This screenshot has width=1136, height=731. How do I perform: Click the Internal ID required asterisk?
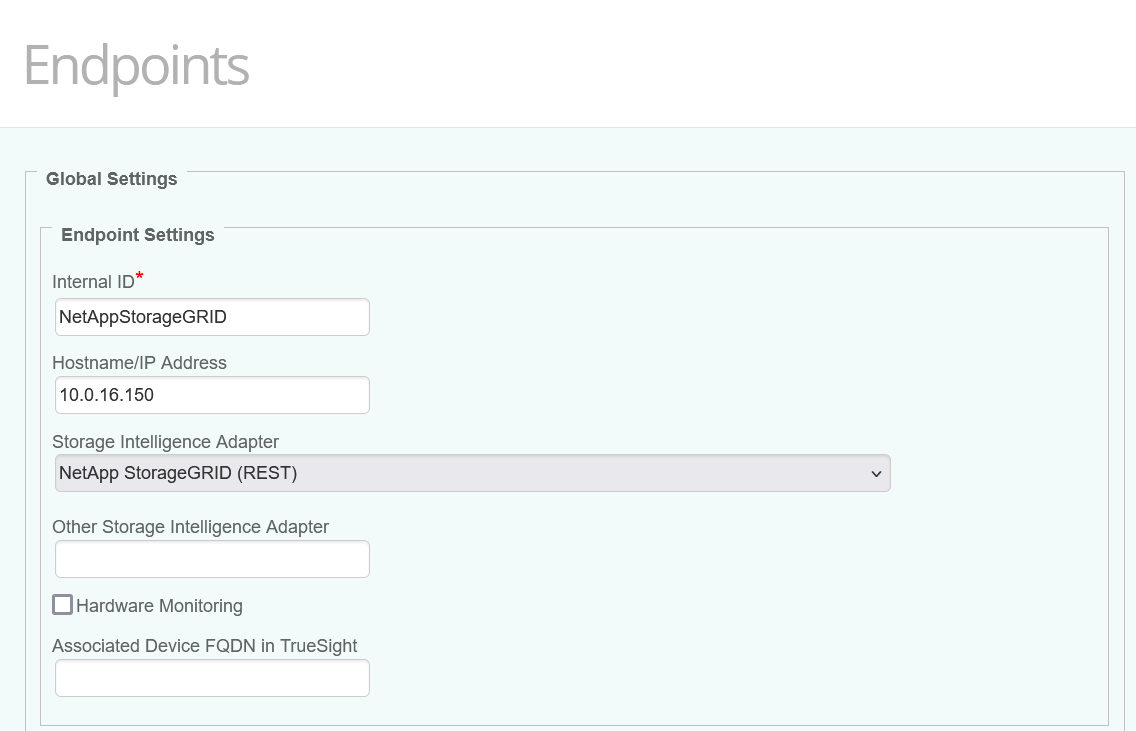click(x=138, y=274)
